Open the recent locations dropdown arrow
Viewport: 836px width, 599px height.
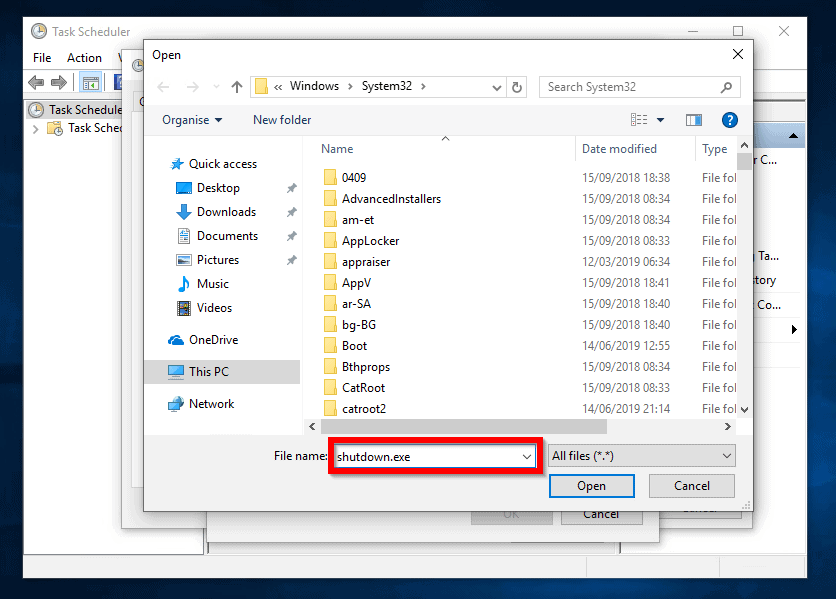pos(216,87)
